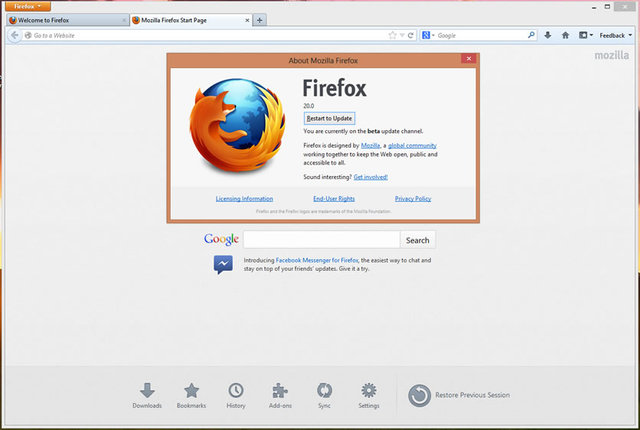Image resolution: width=640 pixels, height=430 pixels.
Task: Click Restore Previous Session
Action: pyautogui.click(x=459, y=395)
